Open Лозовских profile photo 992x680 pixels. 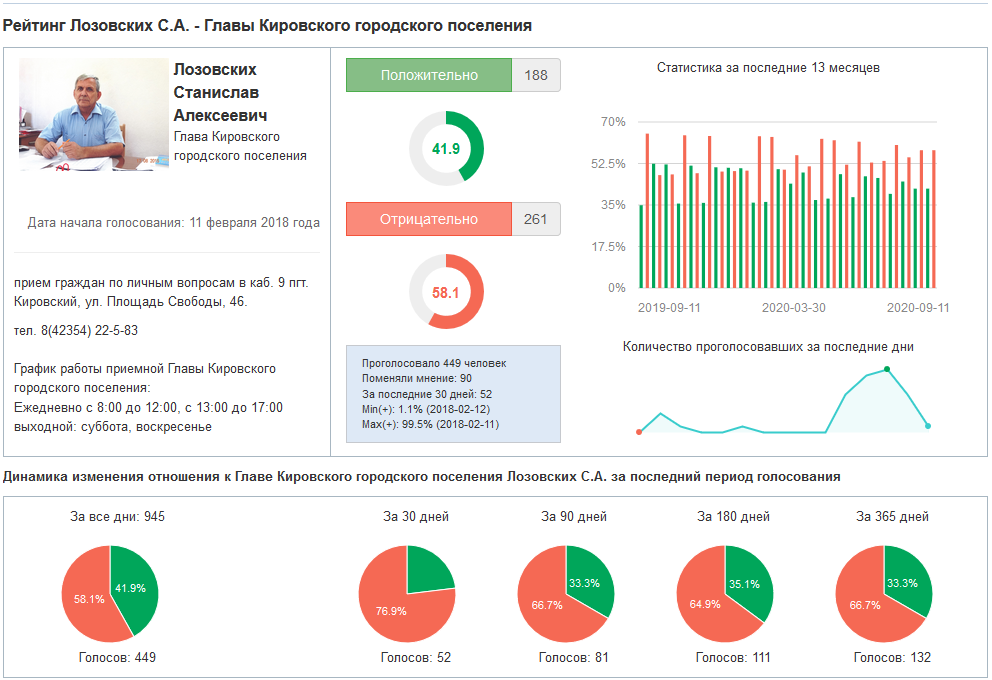tap(93, 114)
